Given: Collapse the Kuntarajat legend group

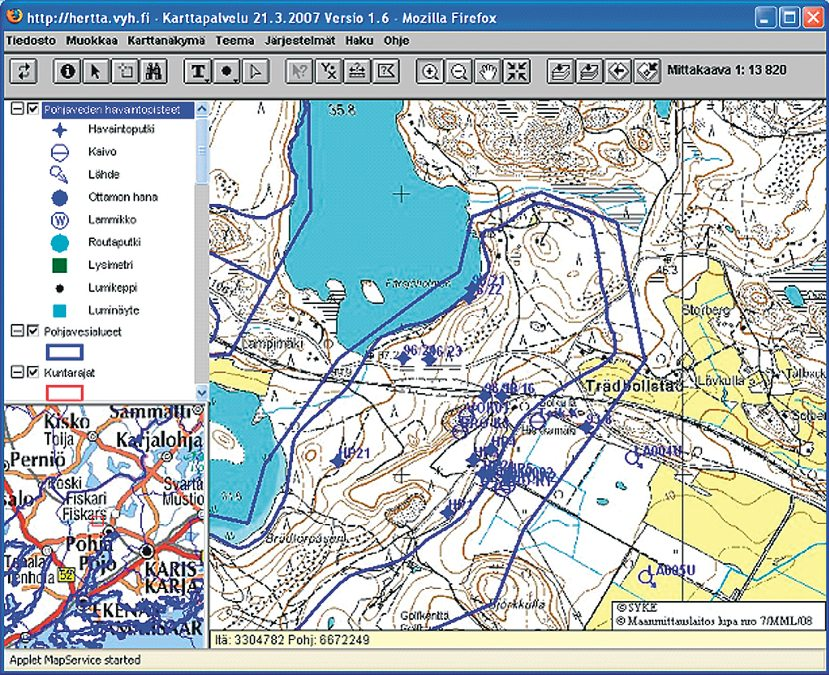Looking at the screenshot, I should [17, 372].
